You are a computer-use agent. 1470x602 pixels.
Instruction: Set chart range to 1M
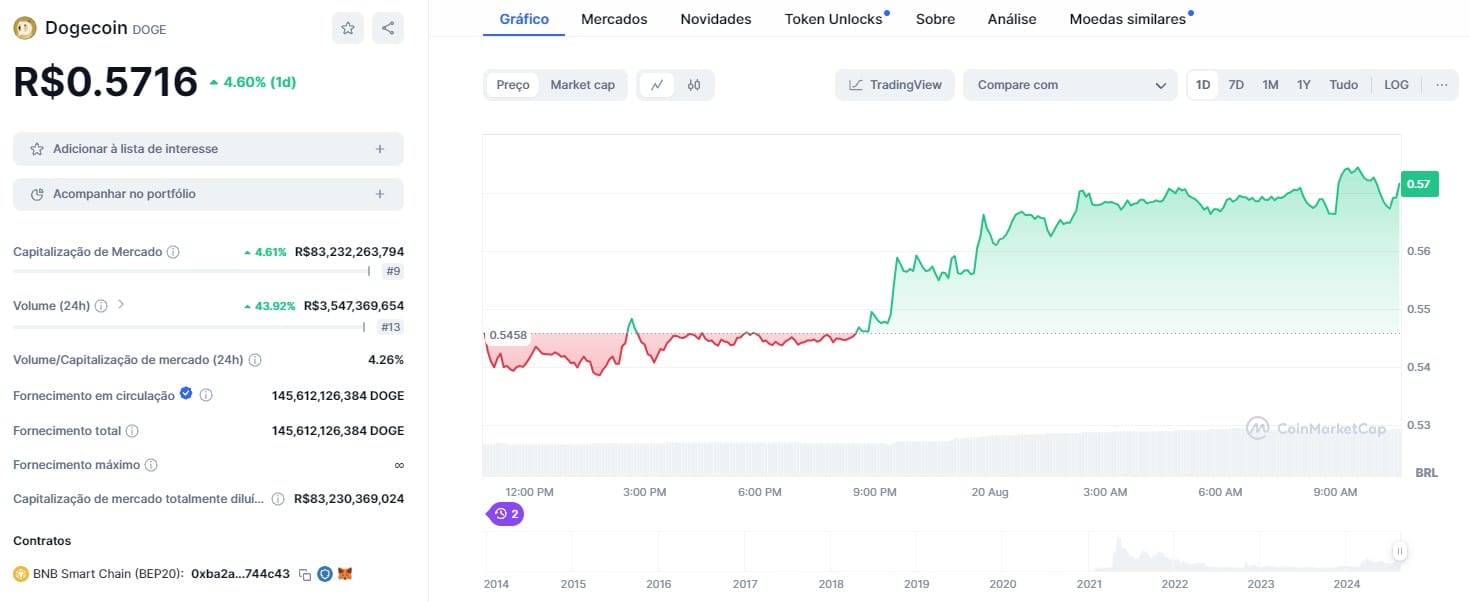pos(1270,85)
